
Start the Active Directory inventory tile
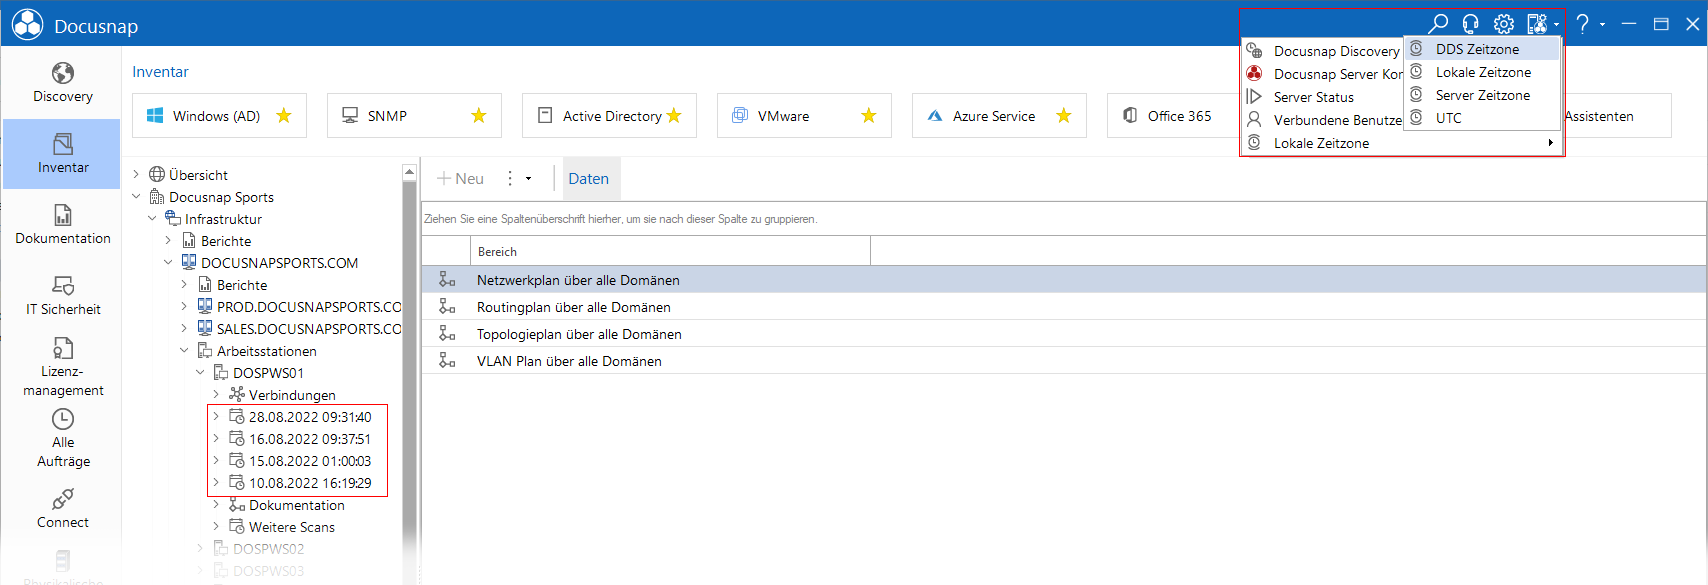(x=609, y=116)
